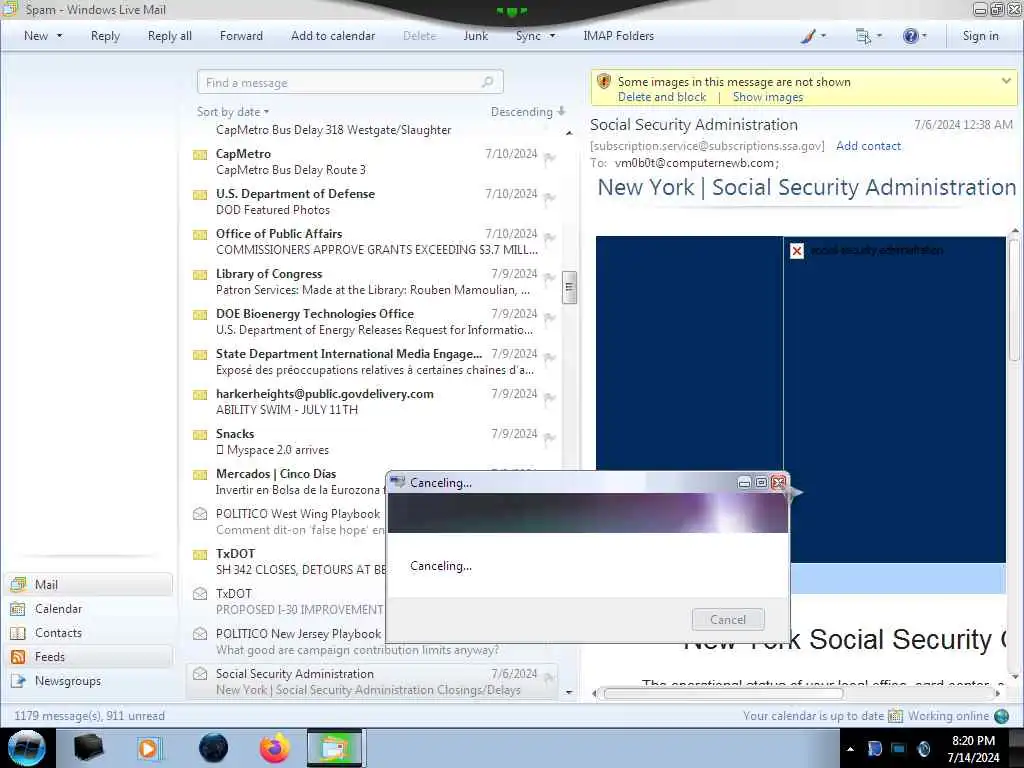The image size is (1024, 768).
Task: Show hidden system tray icons
Action: tap(850, 749)
